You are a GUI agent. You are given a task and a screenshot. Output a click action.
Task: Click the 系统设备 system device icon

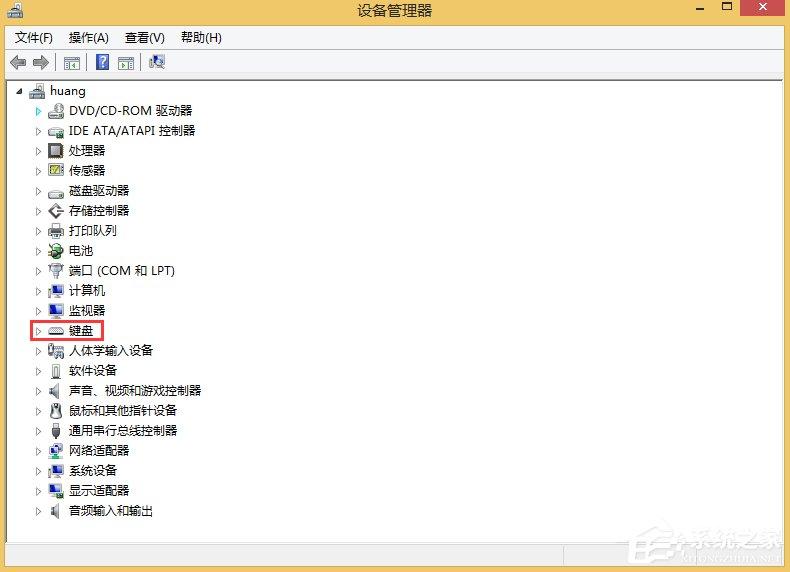tap(56, 471)
